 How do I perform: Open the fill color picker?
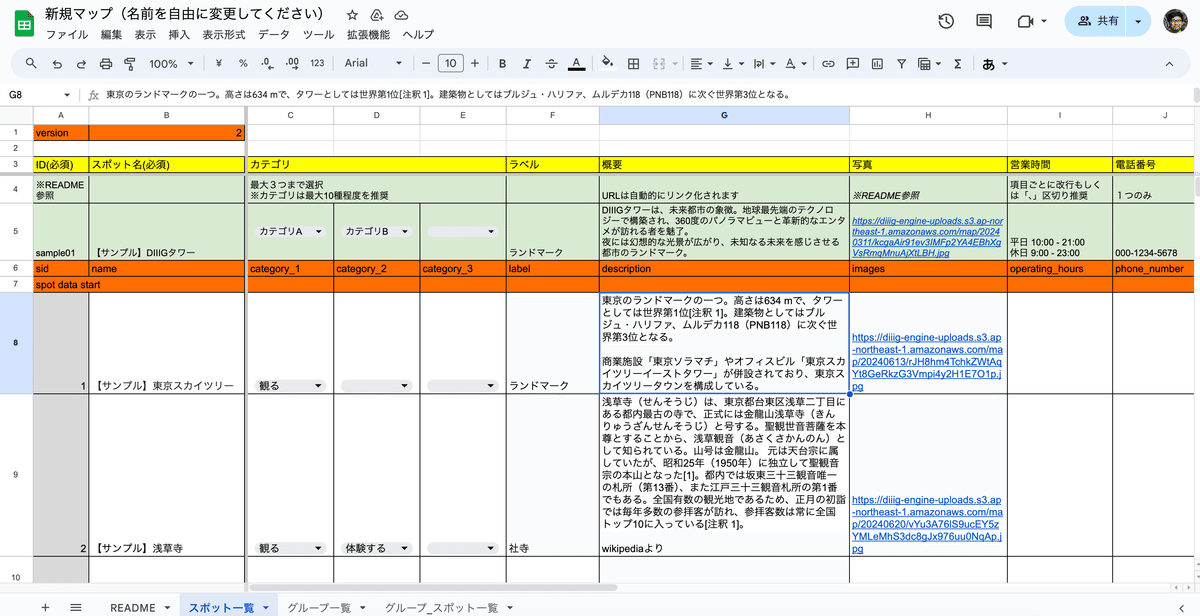[x=606, y=63]
